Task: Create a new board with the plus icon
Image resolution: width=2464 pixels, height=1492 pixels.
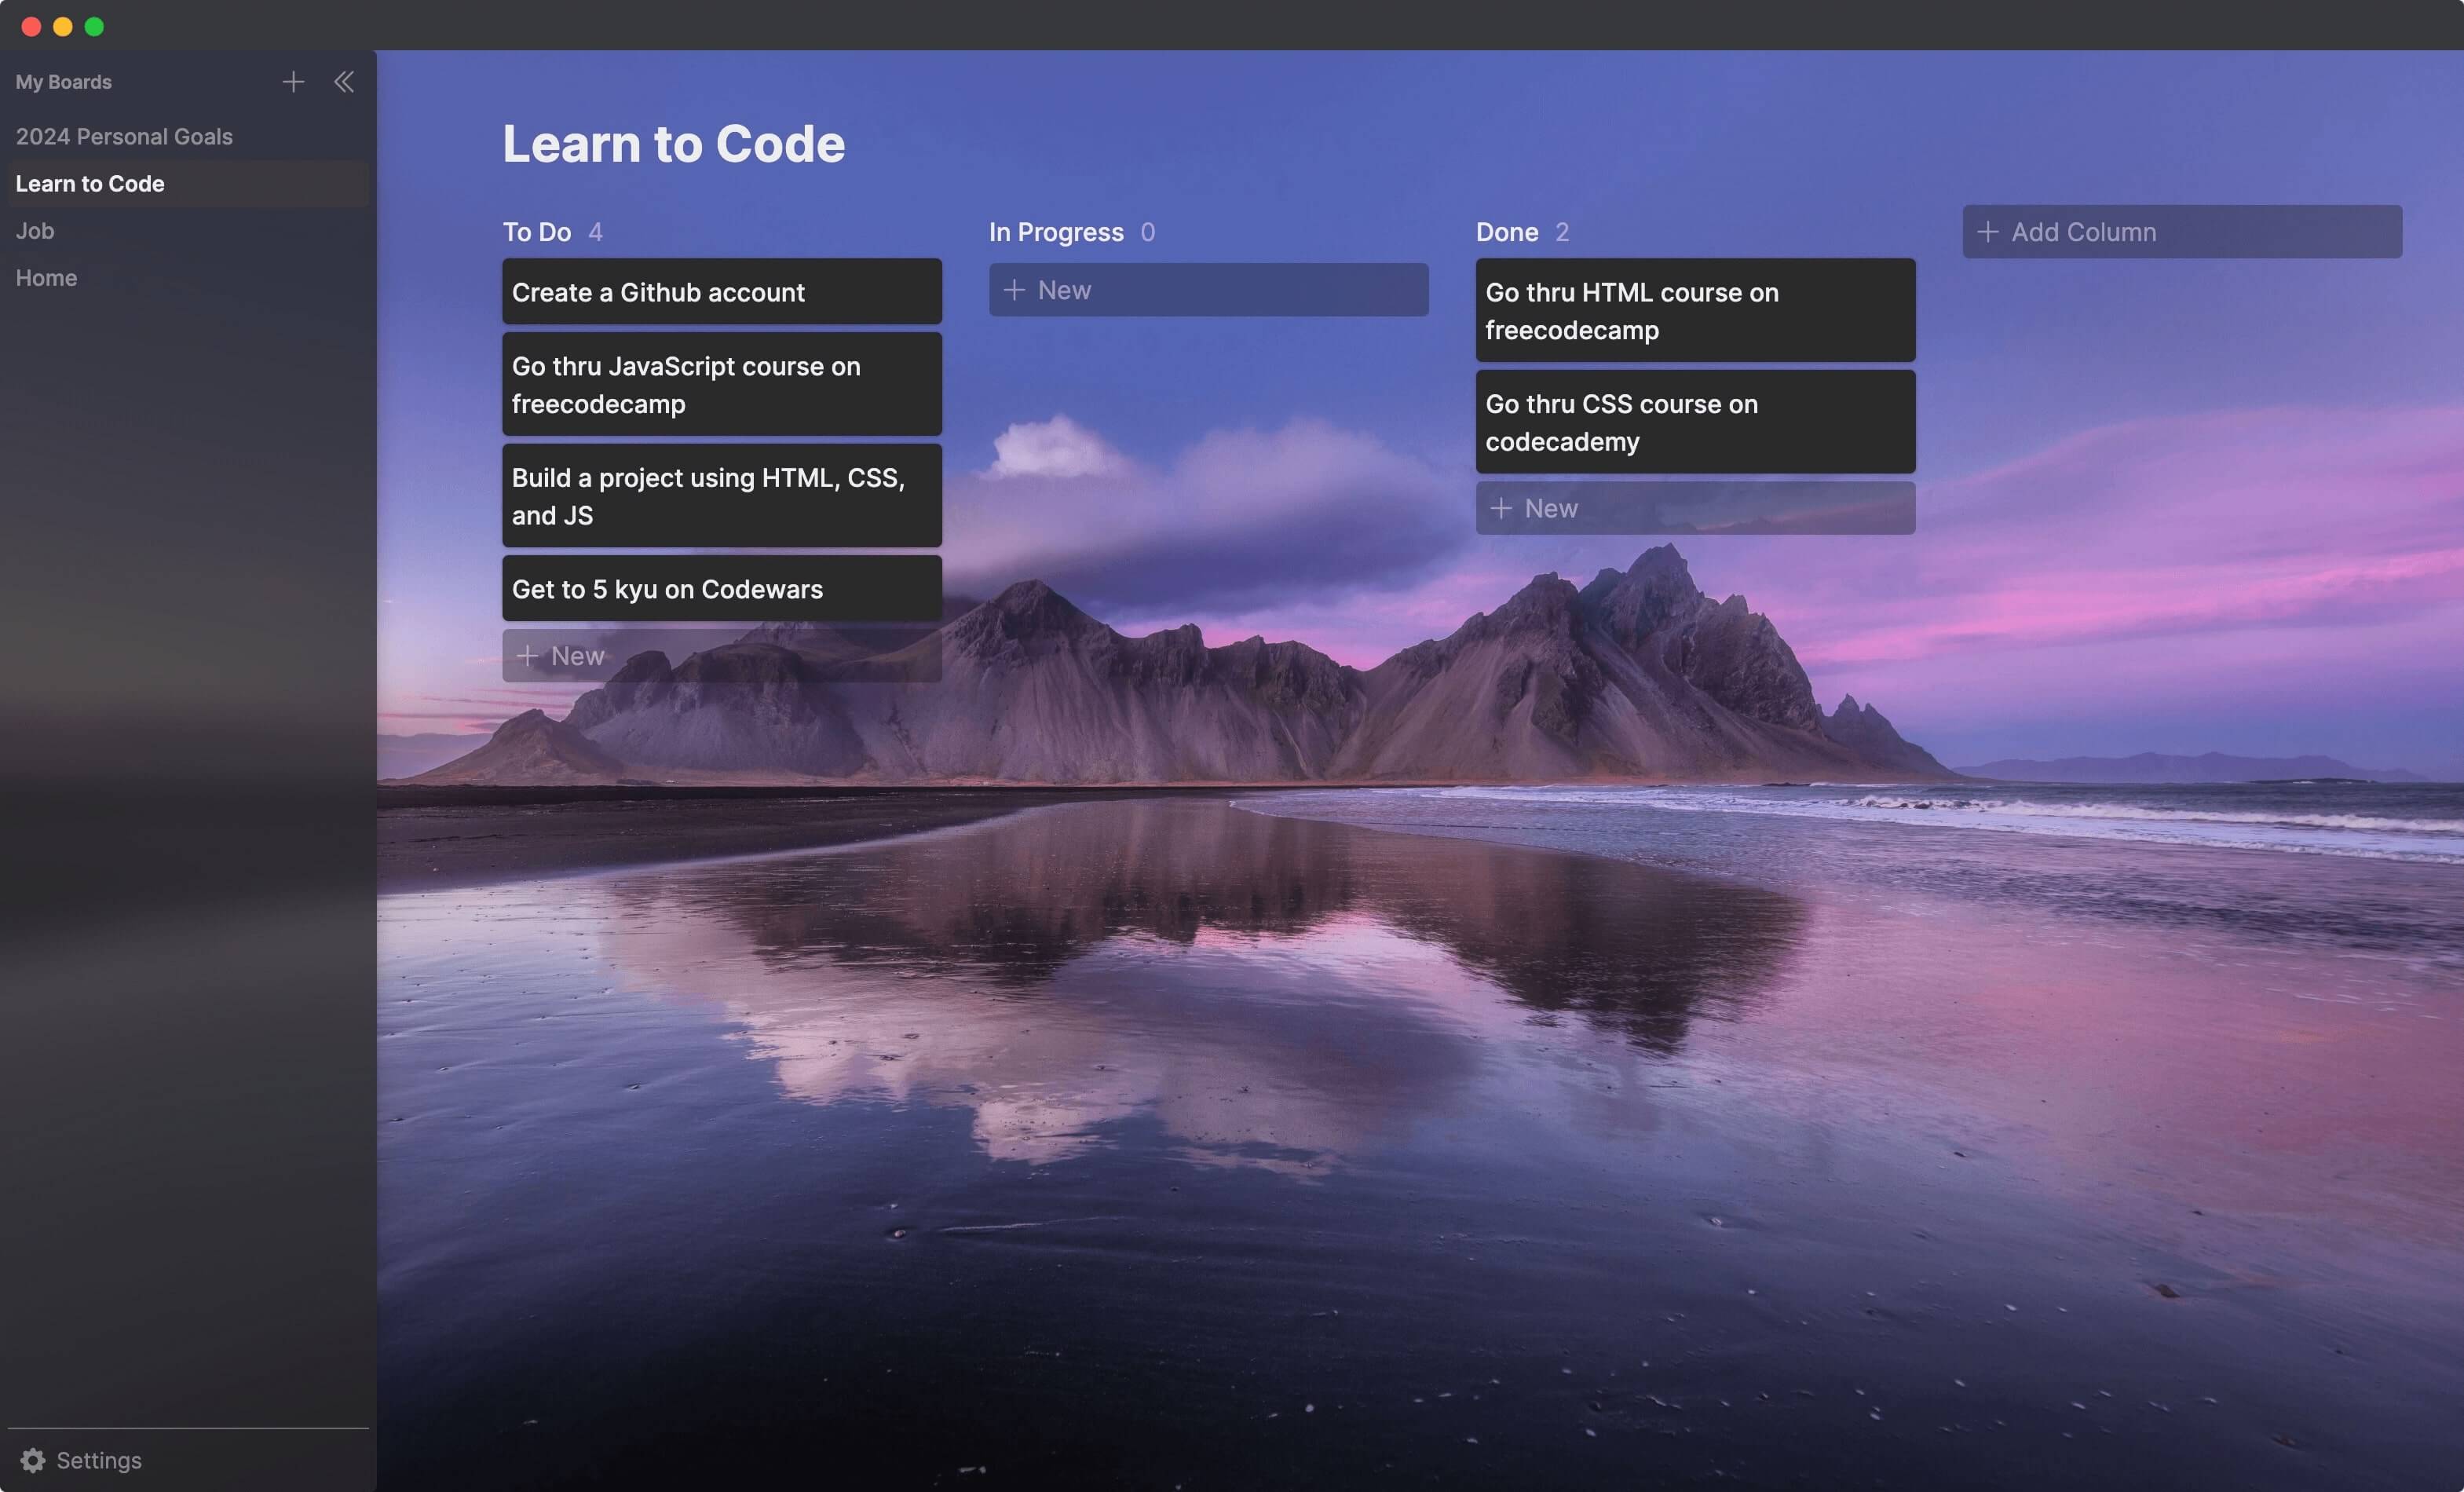Action: coord(293,82)
